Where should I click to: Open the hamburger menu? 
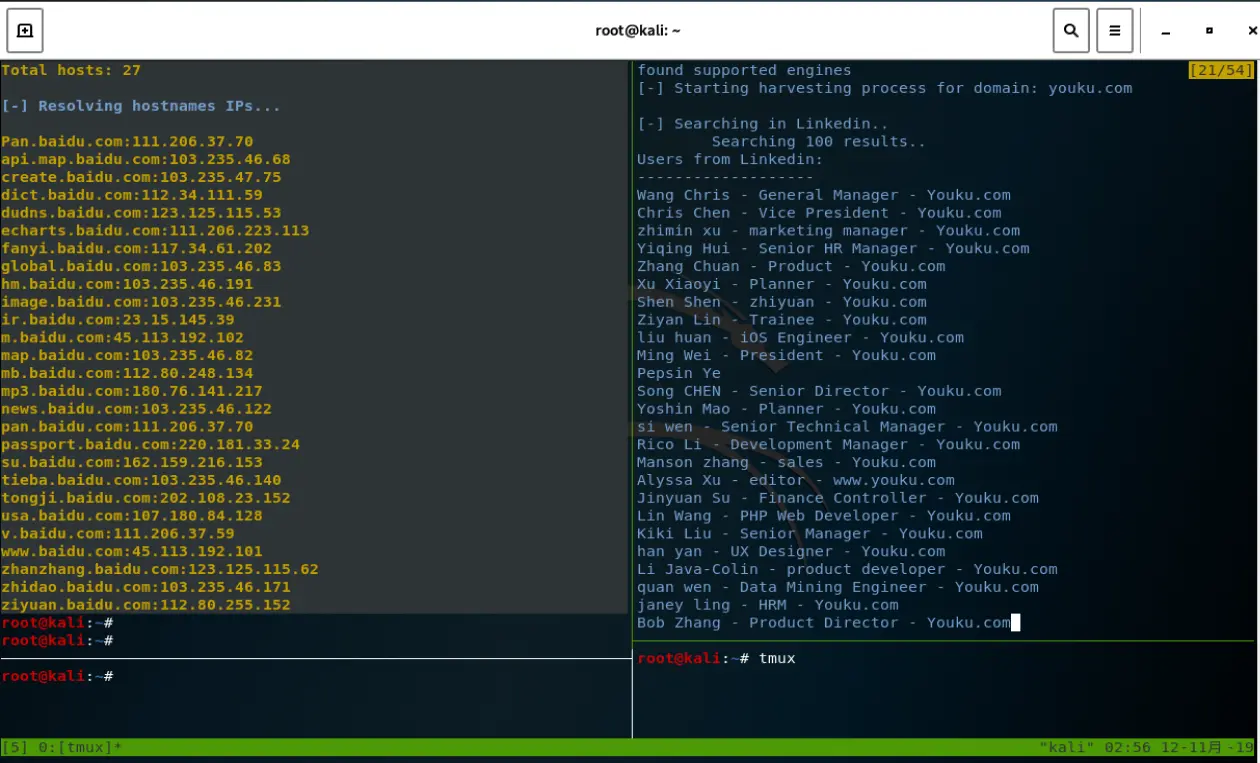(1114, 30)
